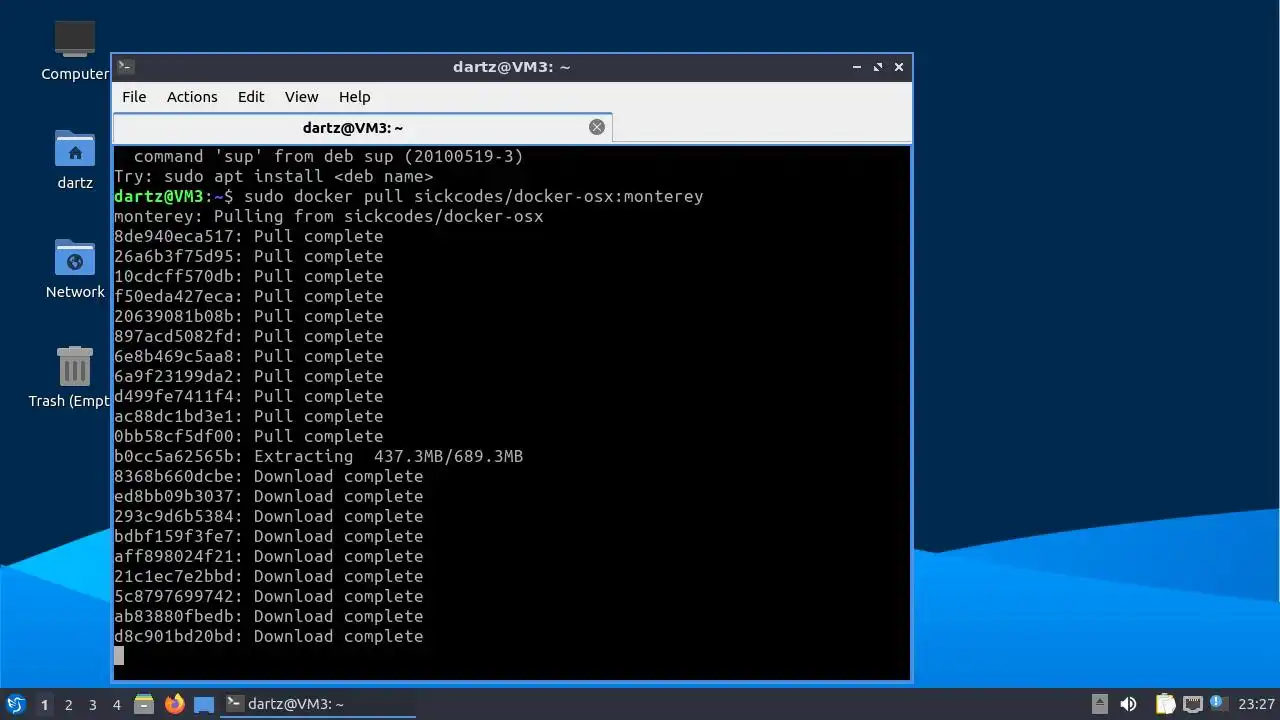Minimize the terminal window
This screenshot has width=1280, height=720.
coord(857,67)
